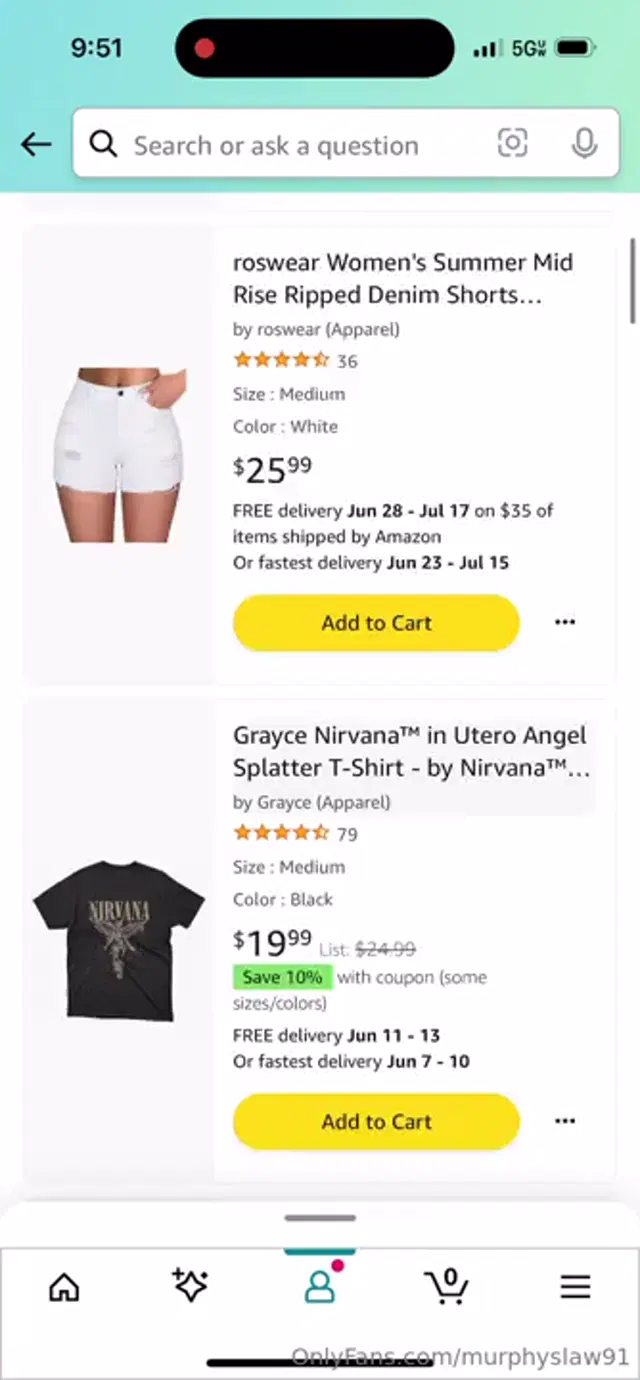The image size is (640, 1380).
Task: Open the AI sparkle assistant icon
Action: point(189,1286)
